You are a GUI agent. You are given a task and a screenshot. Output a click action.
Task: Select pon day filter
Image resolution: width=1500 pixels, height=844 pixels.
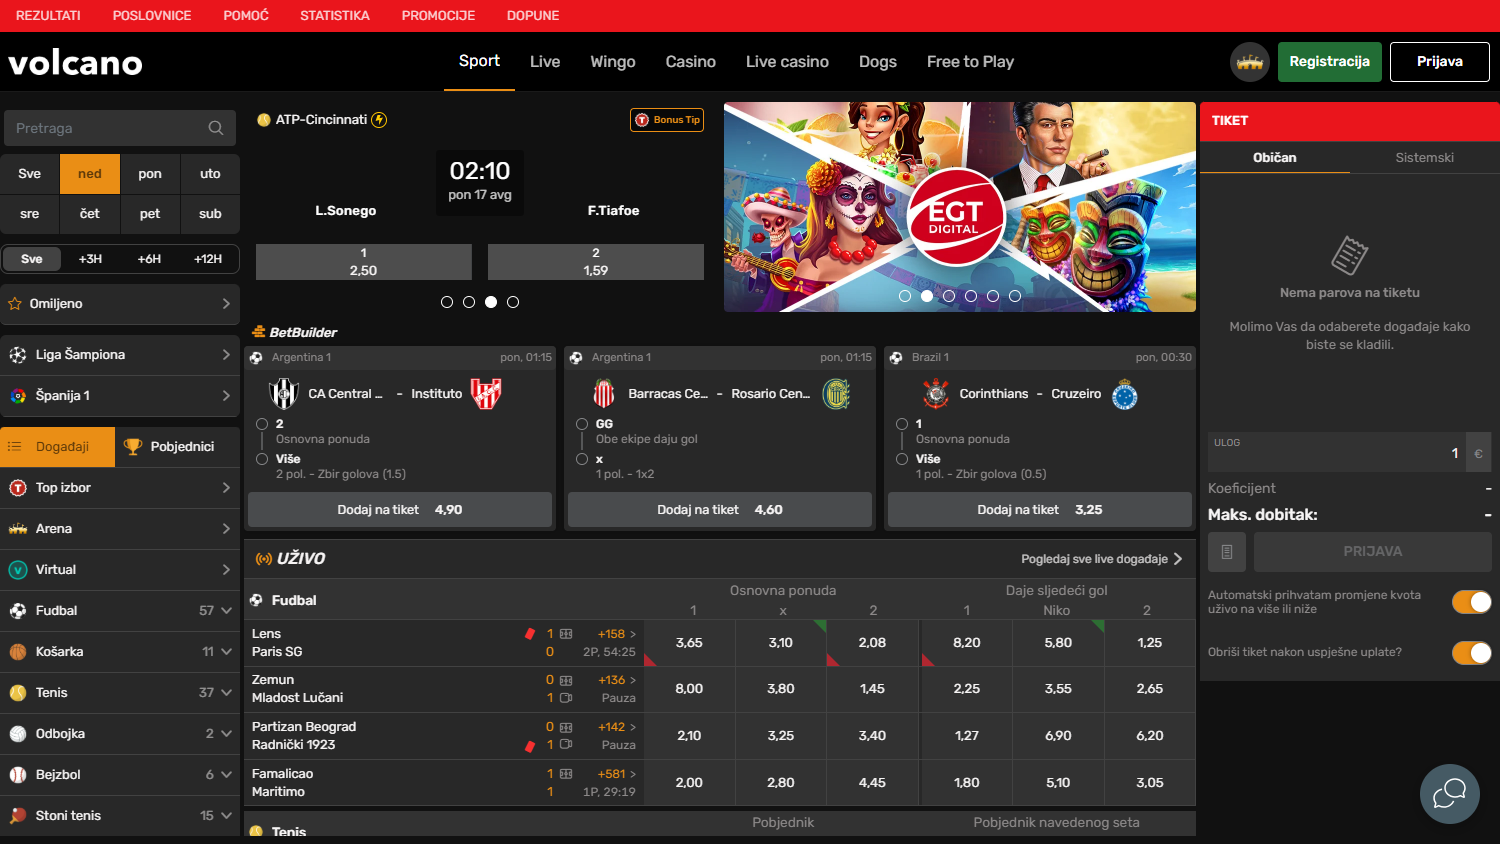click(150, 174)
